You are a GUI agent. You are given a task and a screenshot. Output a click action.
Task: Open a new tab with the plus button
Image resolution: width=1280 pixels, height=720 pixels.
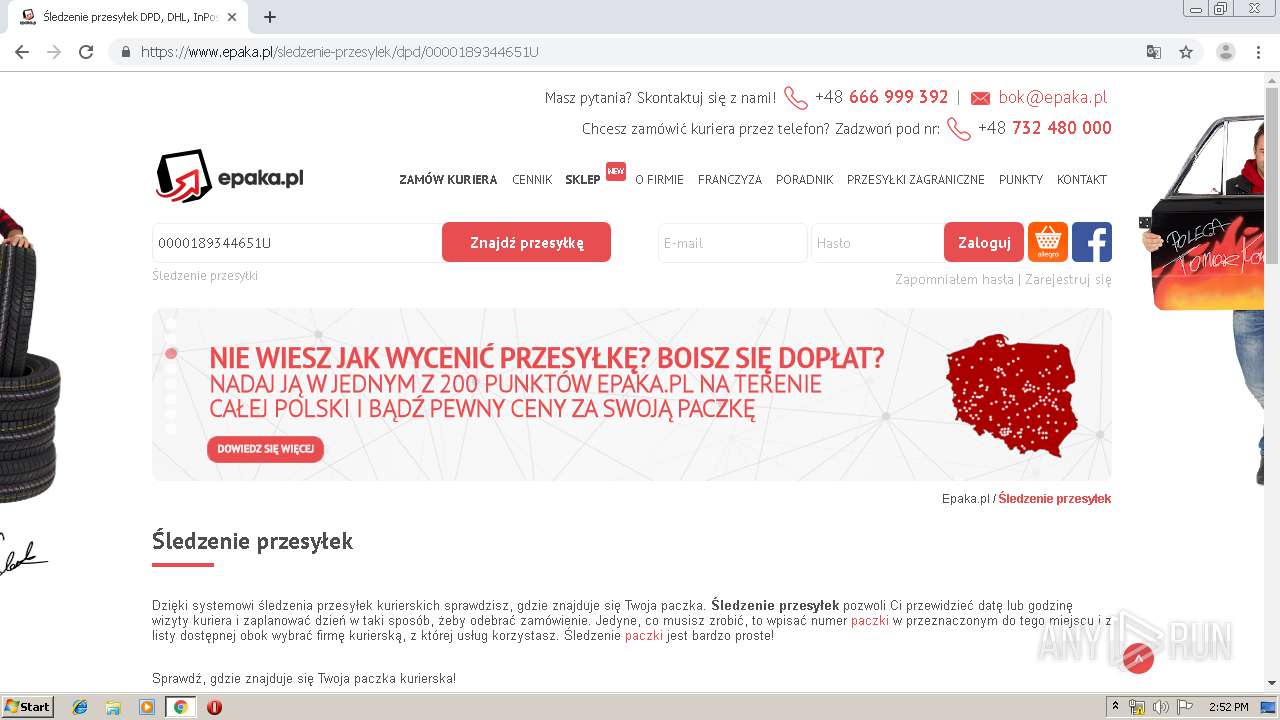270,17
